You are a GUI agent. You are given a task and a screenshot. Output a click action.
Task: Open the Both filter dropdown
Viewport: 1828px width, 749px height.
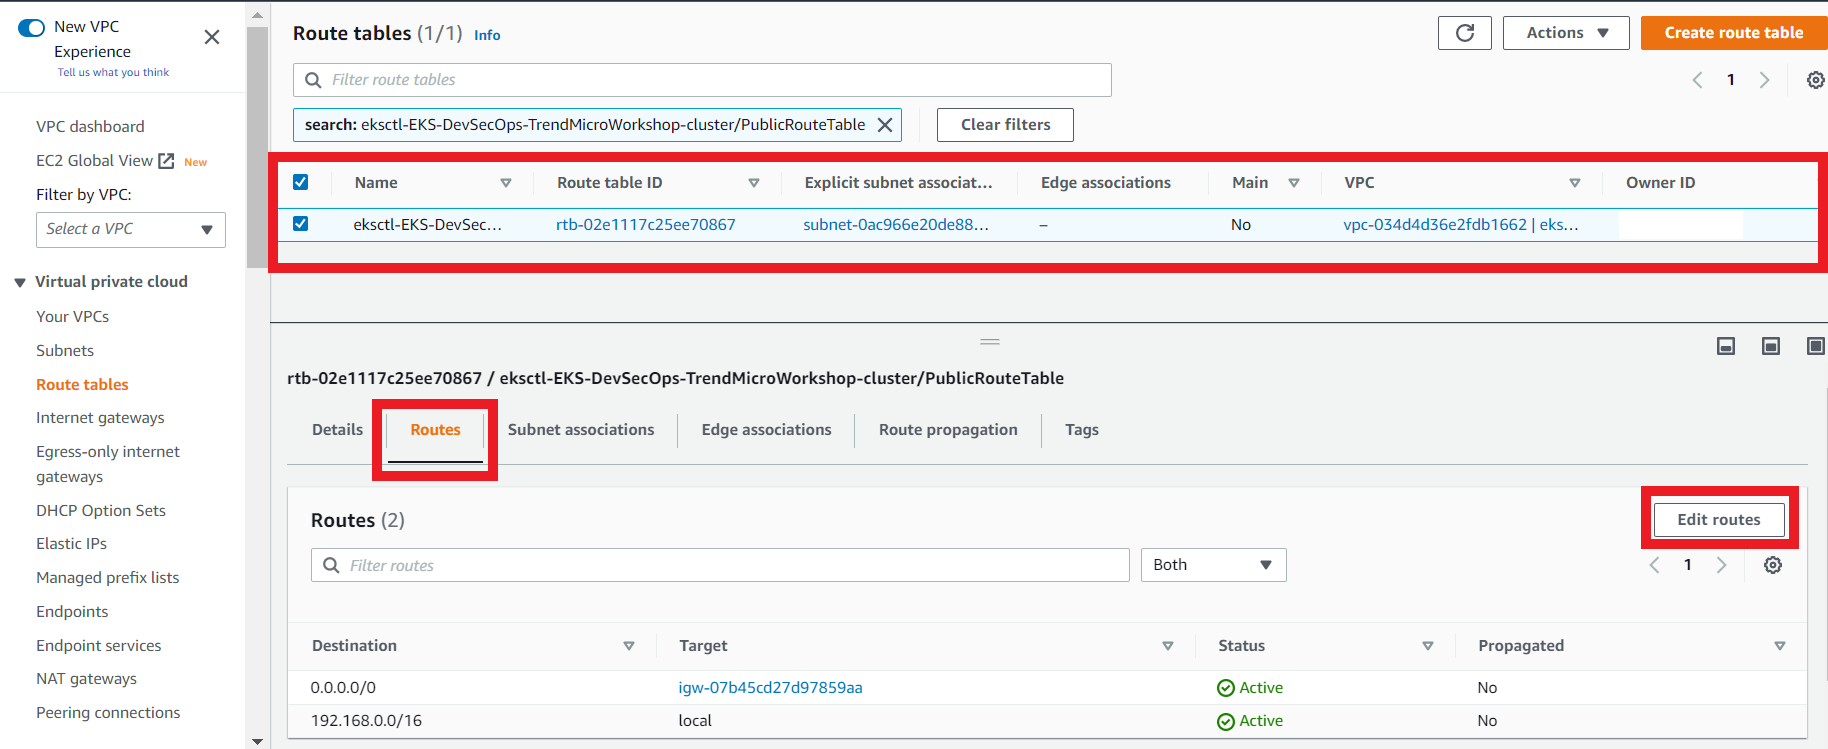click(x=1213, y=565)
